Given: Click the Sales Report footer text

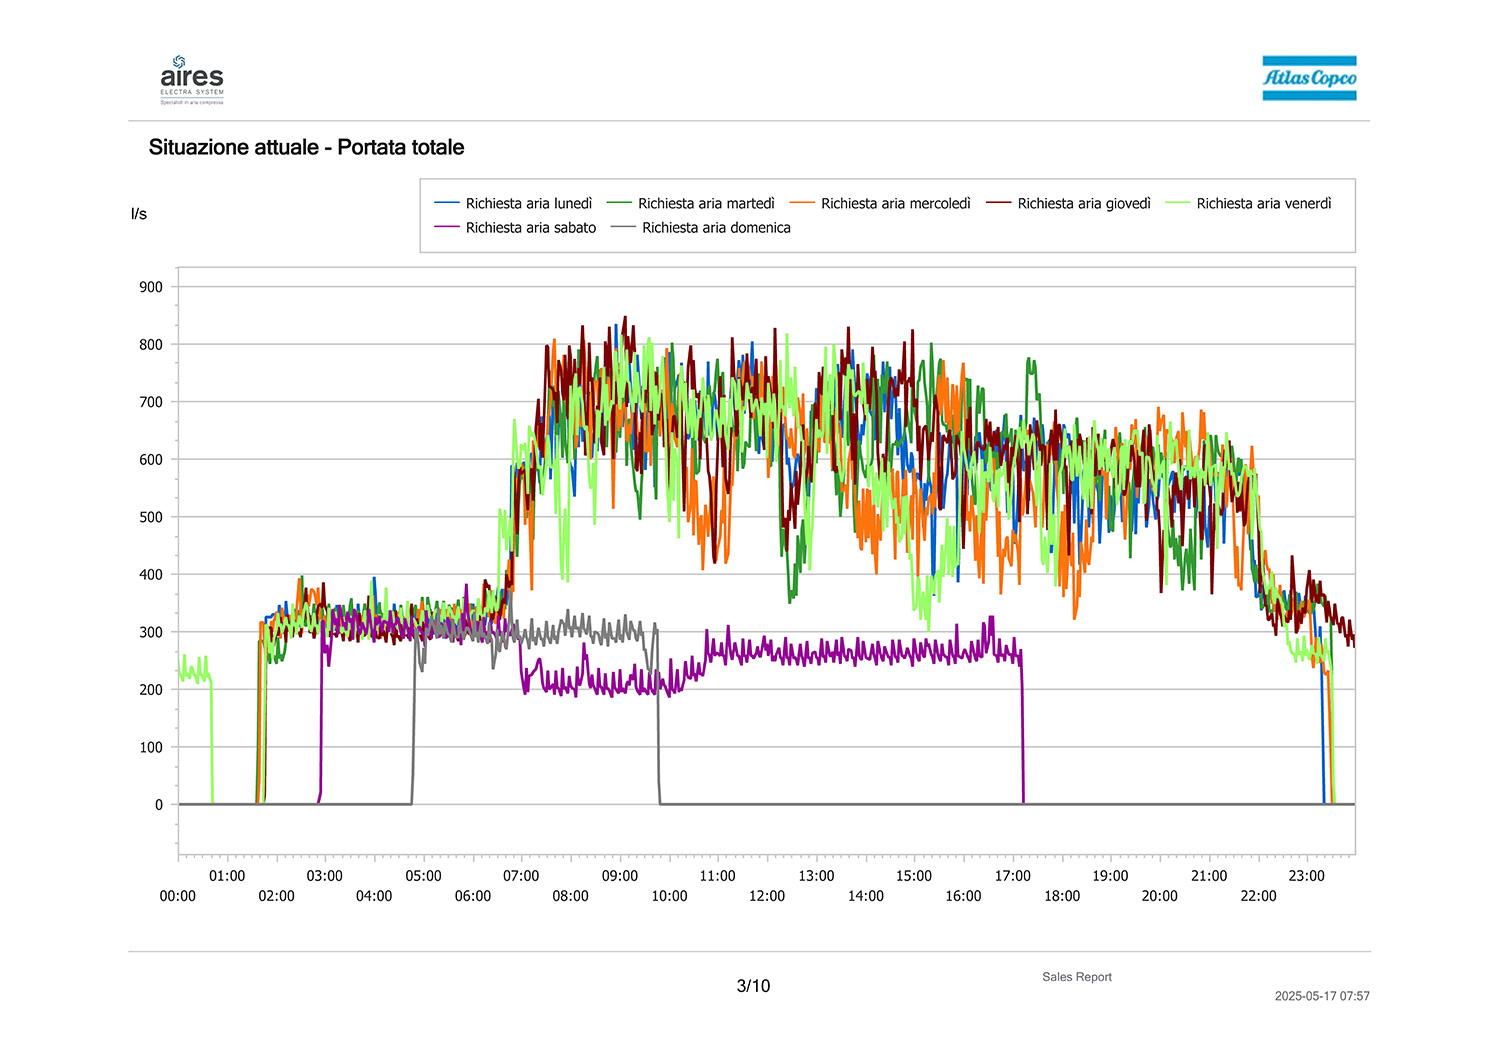Looking at the screenshot, I should tap(1076, 977).
